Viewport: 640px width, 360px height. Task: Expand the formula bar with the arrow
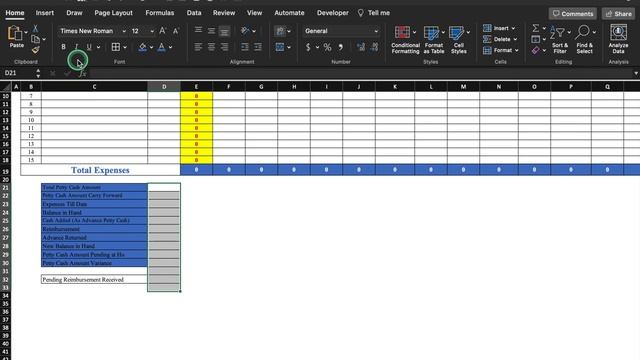click(636, 73)
